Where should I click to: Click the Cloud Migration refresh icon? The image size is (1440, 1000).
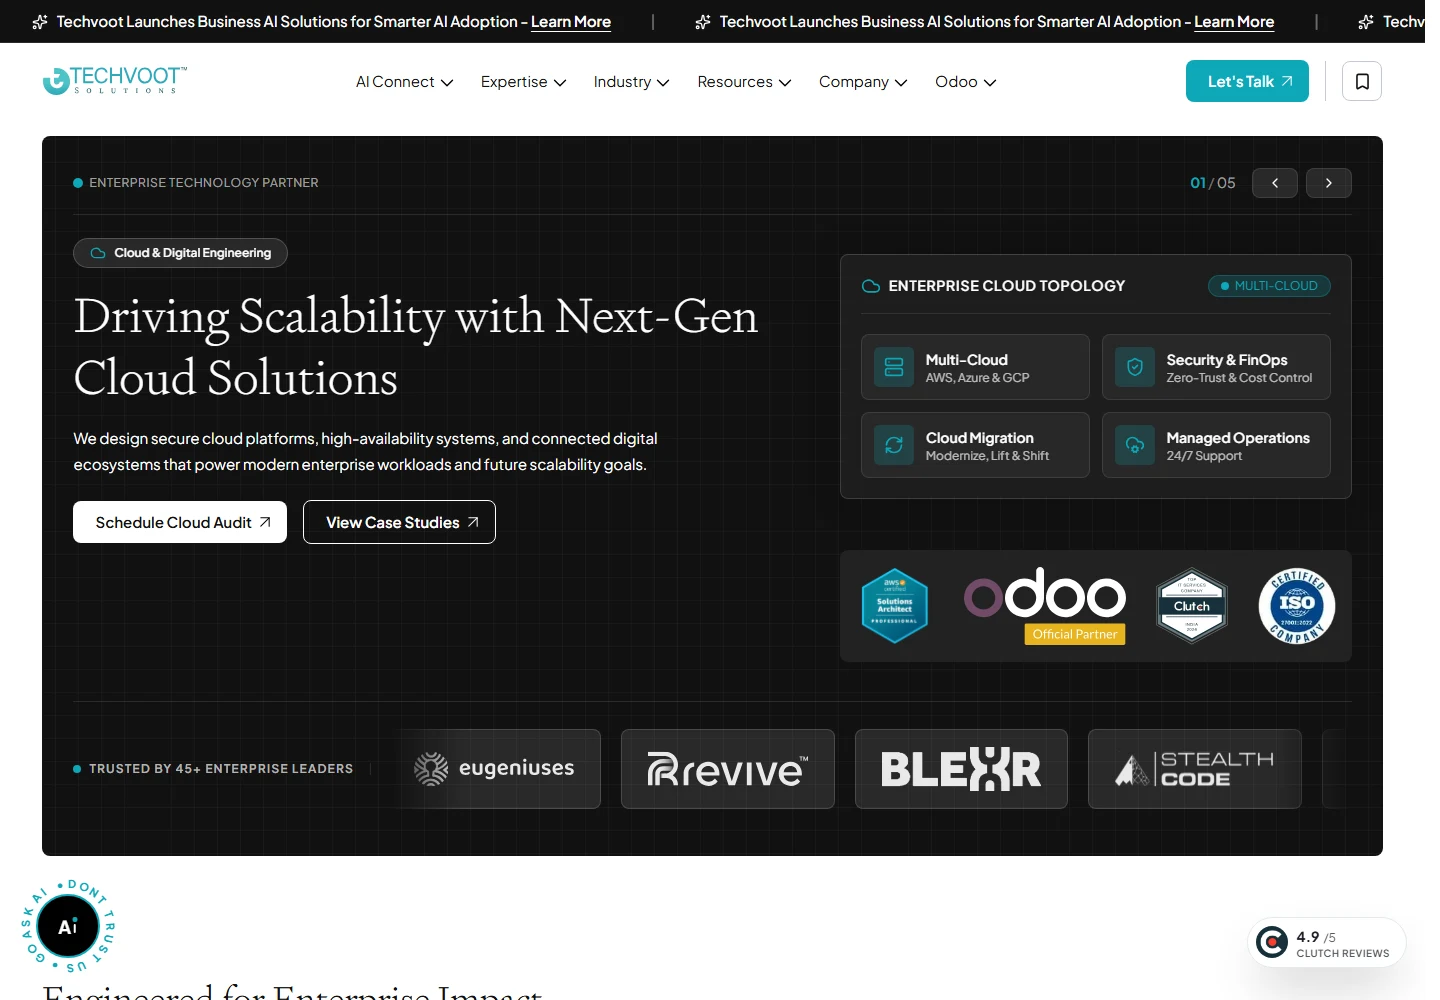pos(894,445)
